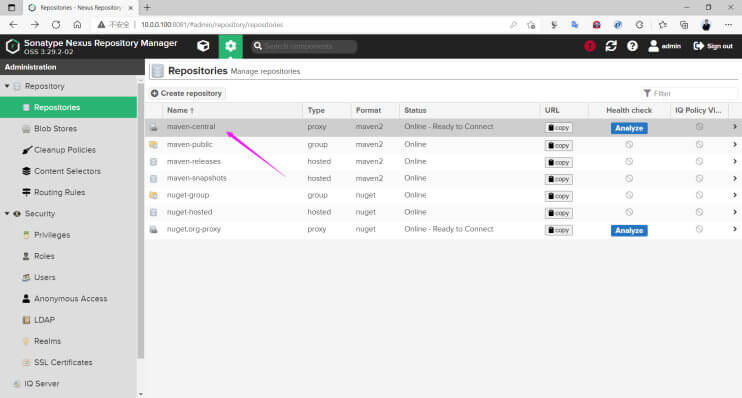Open maven-central row arrow
The width and height of the screenshot is (742, 398).
(734, 127)
